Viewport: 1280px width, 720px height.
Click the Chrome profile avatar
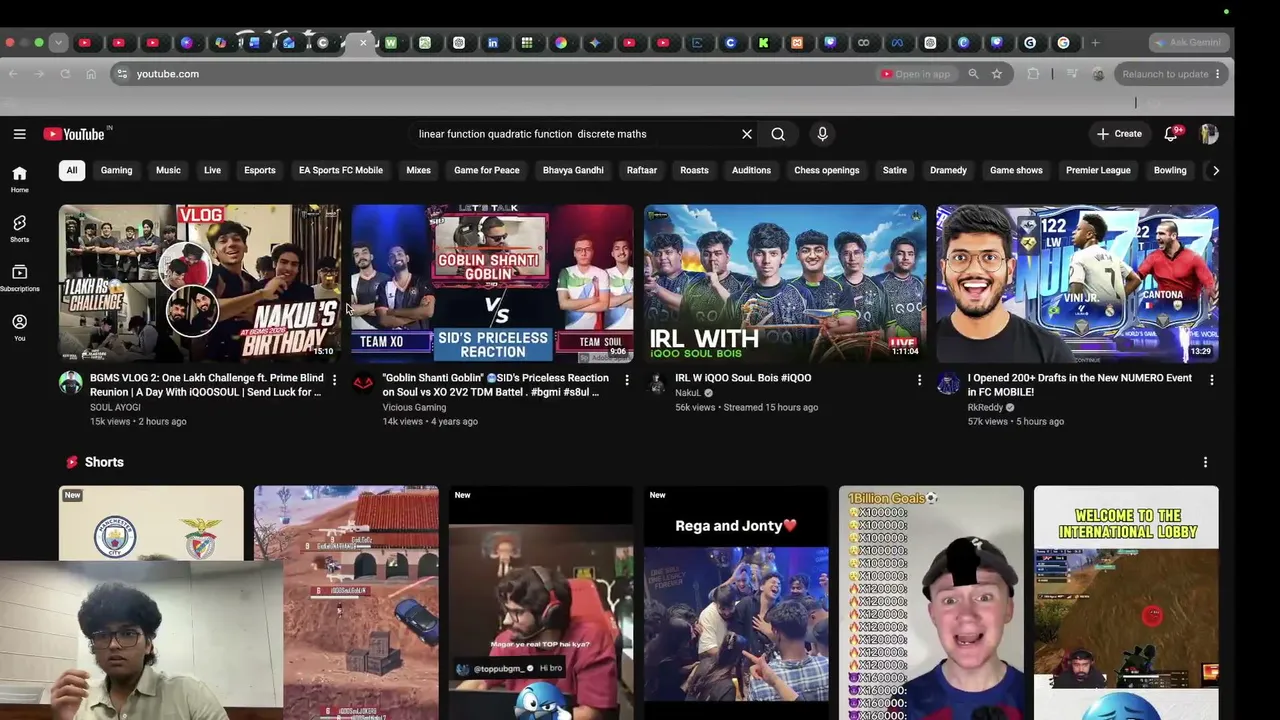pyautogui.click(x=1098, y=74)
